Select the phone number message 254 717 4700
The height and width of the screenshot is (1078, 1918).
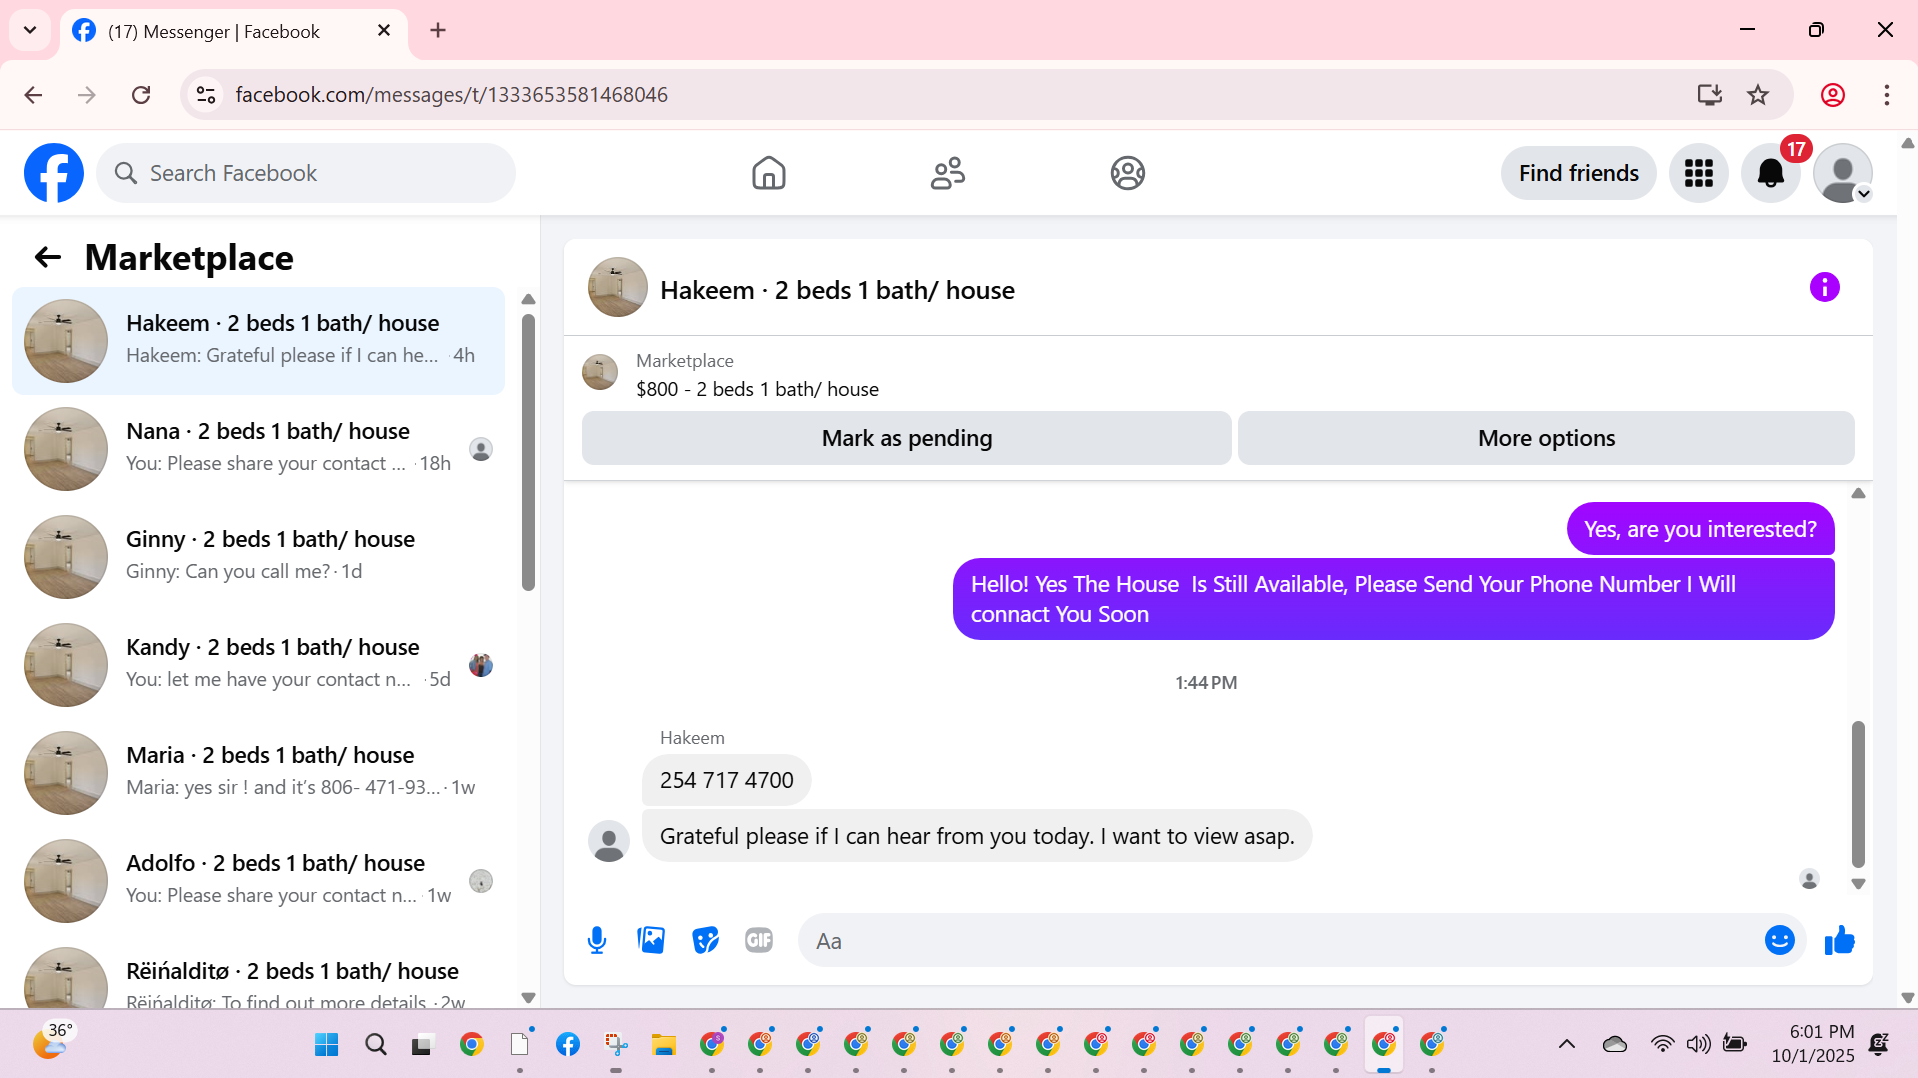(726, 780)
